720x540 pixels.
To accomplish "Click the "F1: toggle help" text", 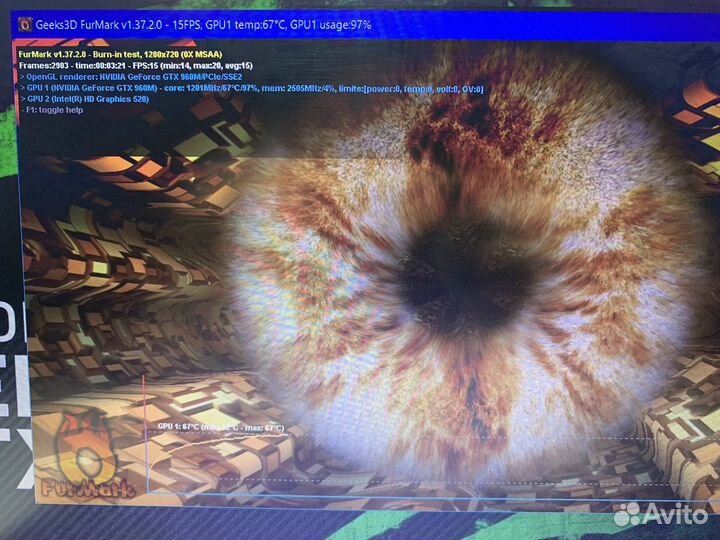I will point(54,110).
